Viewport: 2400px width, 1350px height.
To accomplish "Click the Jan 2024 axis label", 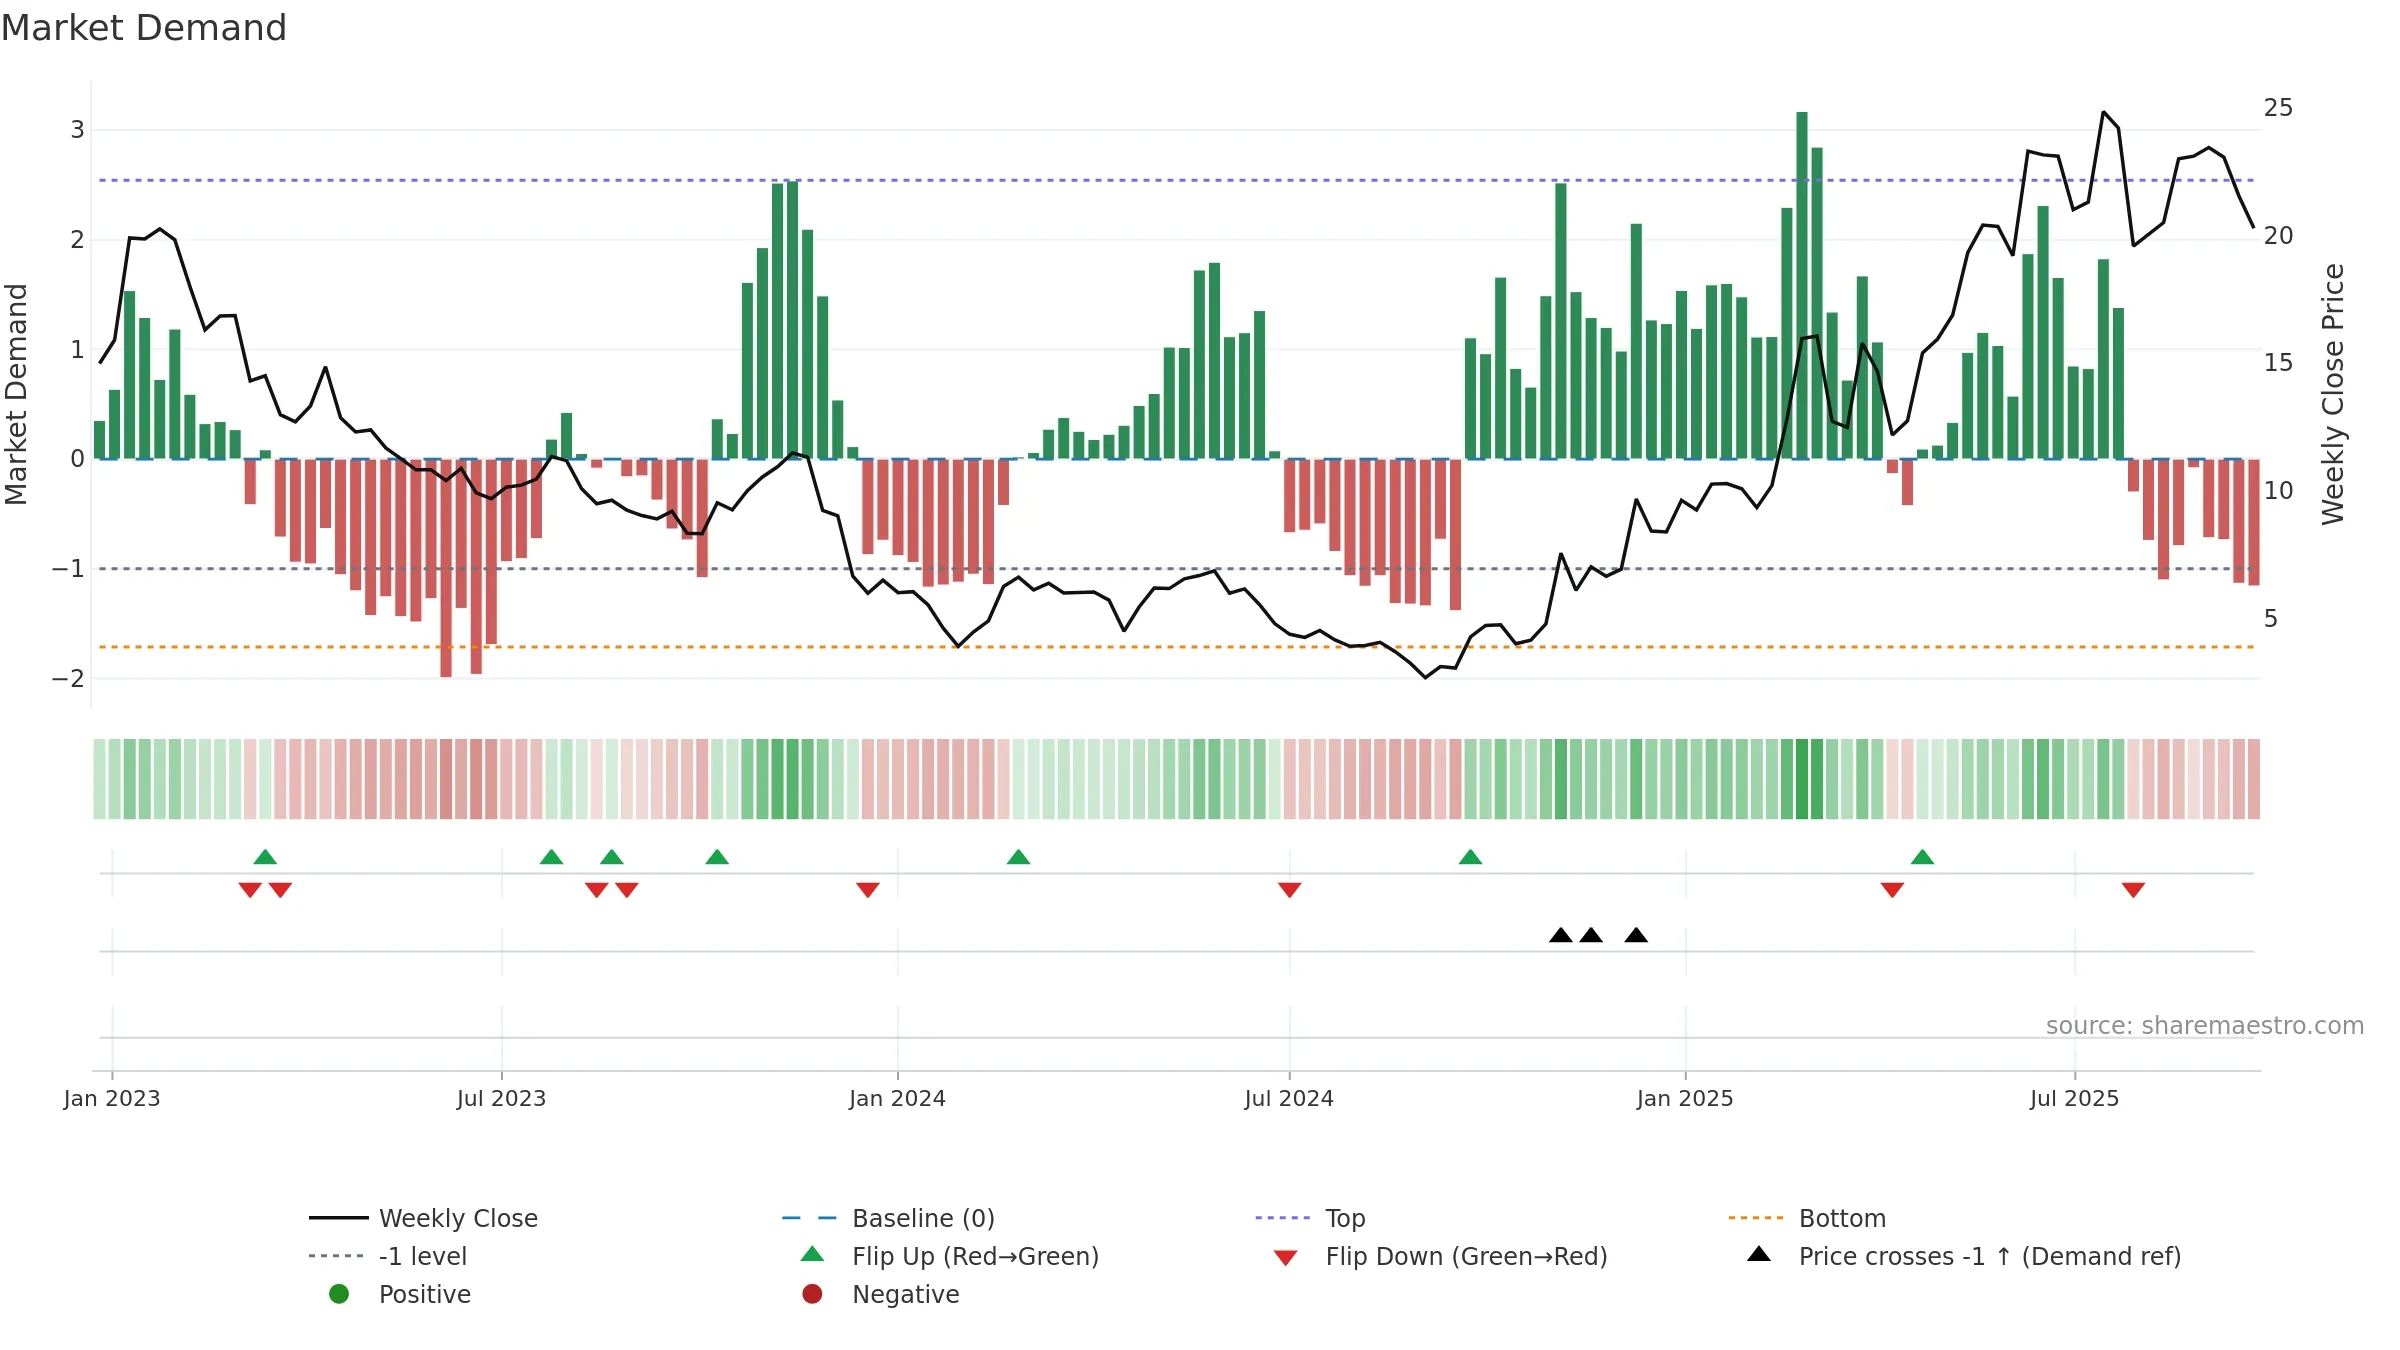I will click(x=898, y=1098).
